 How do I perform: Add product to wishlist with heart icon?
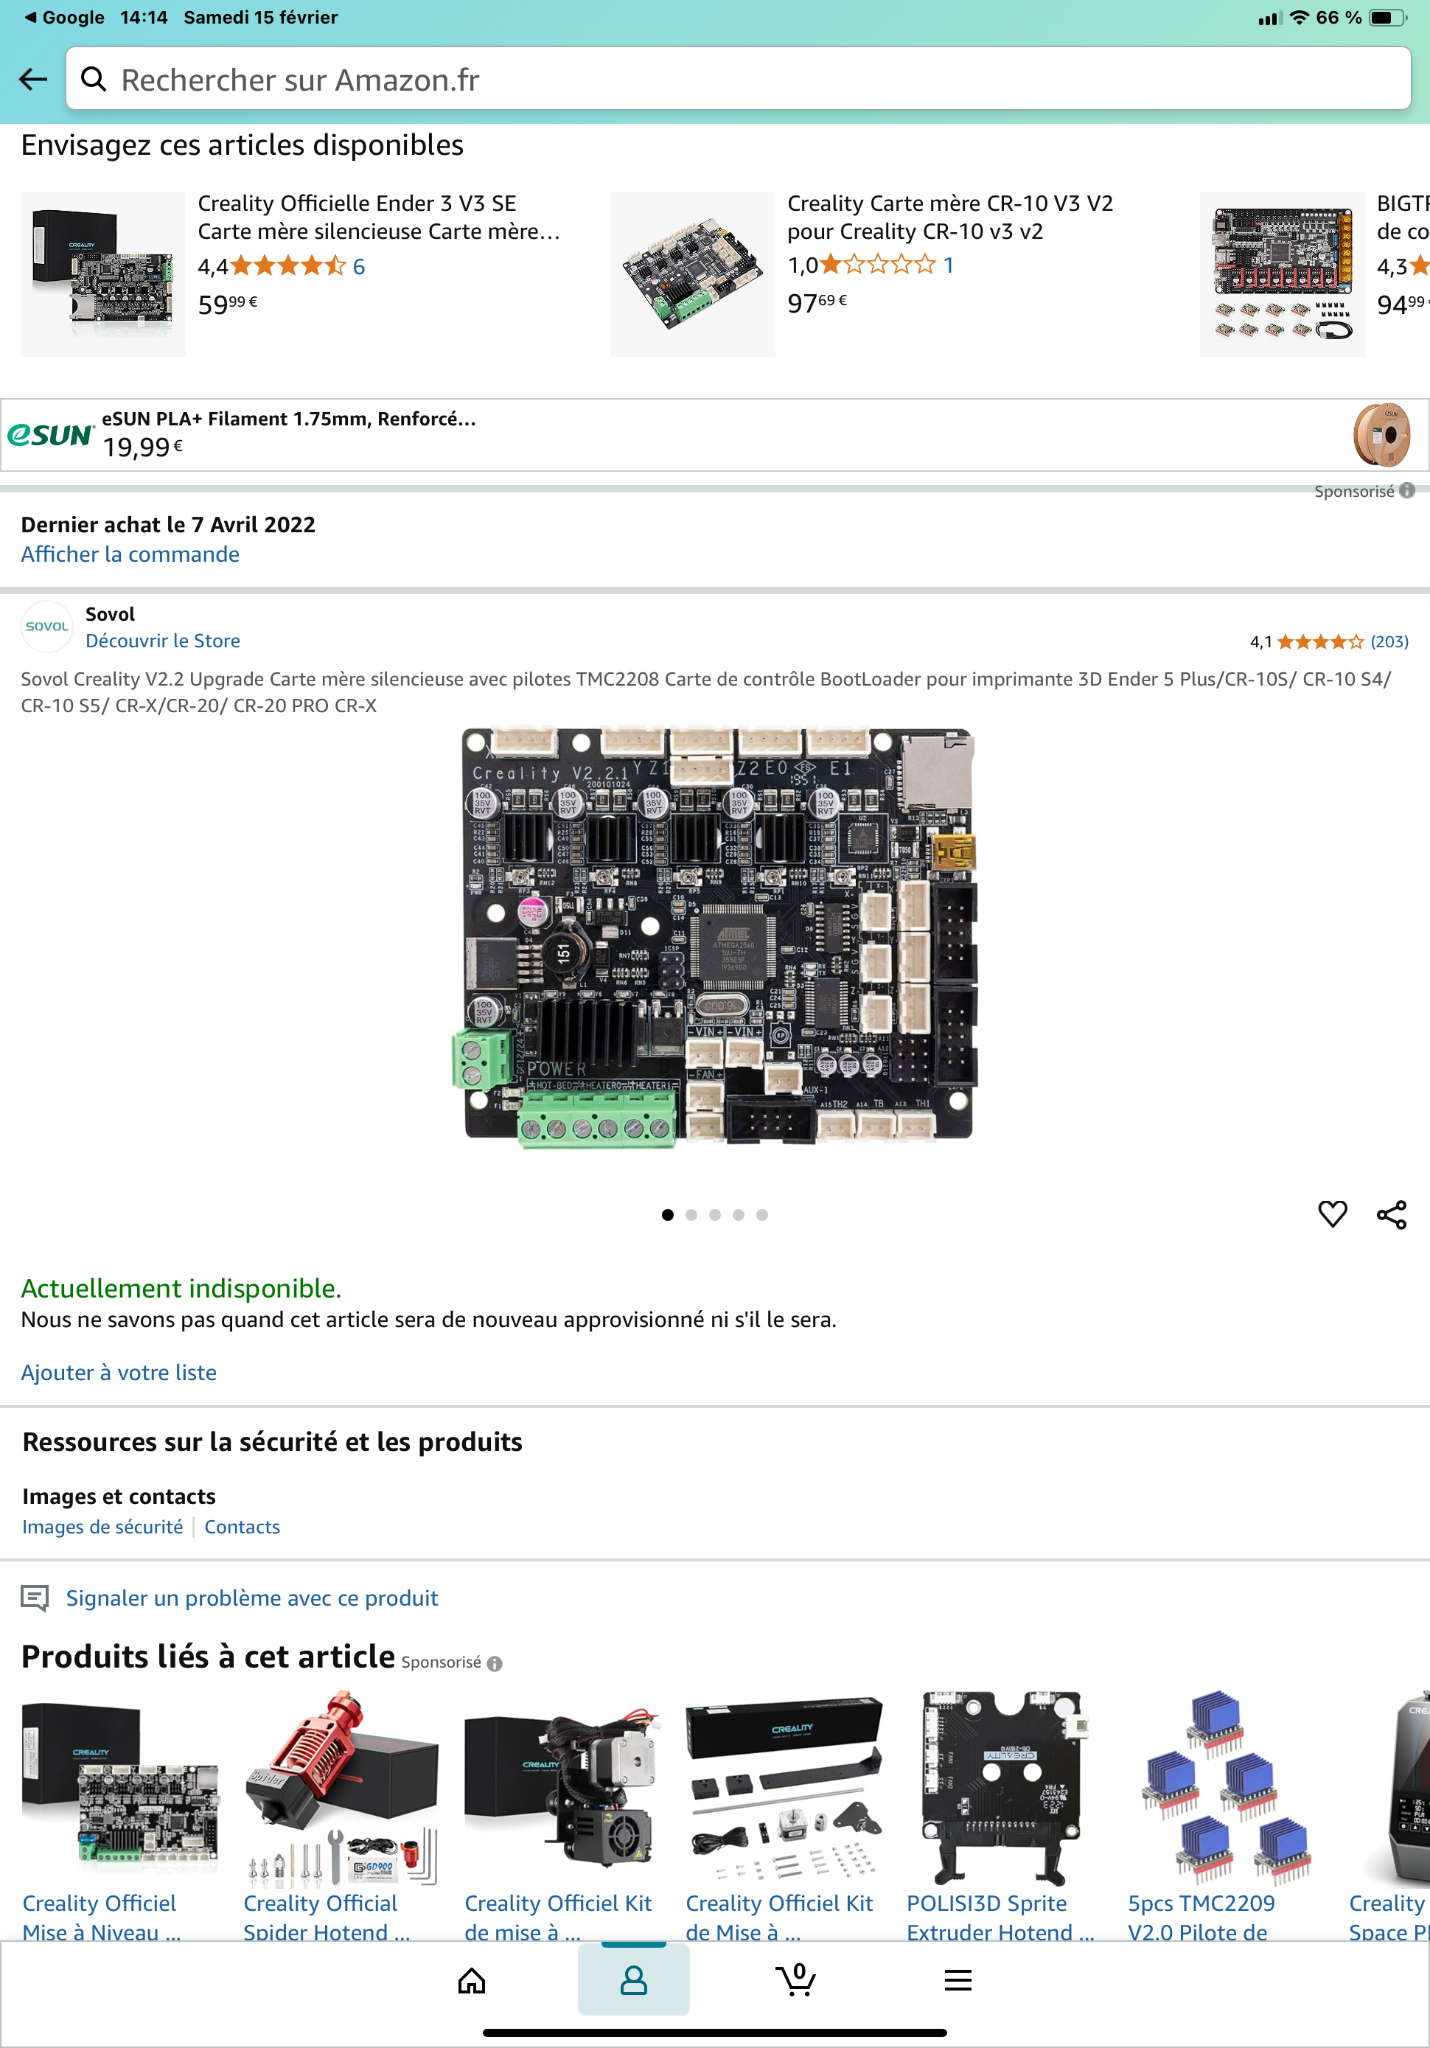(1332, 1214)
